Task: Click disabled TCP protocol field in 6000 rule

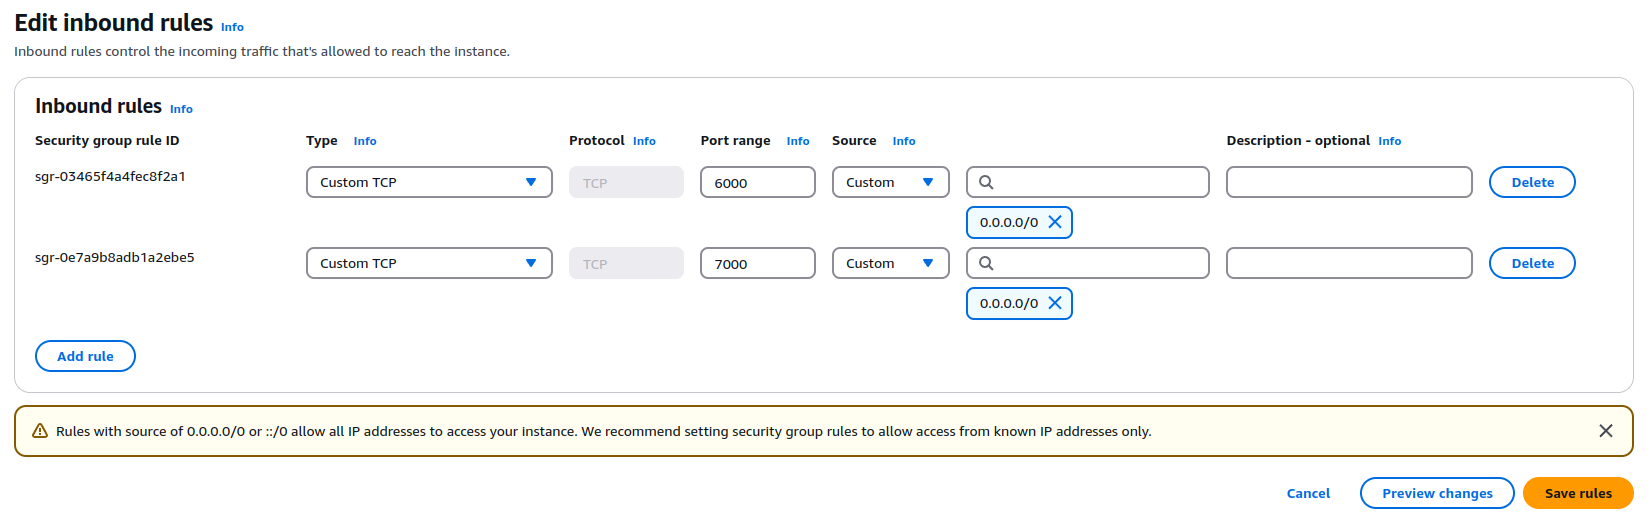Action: point(626,182)
